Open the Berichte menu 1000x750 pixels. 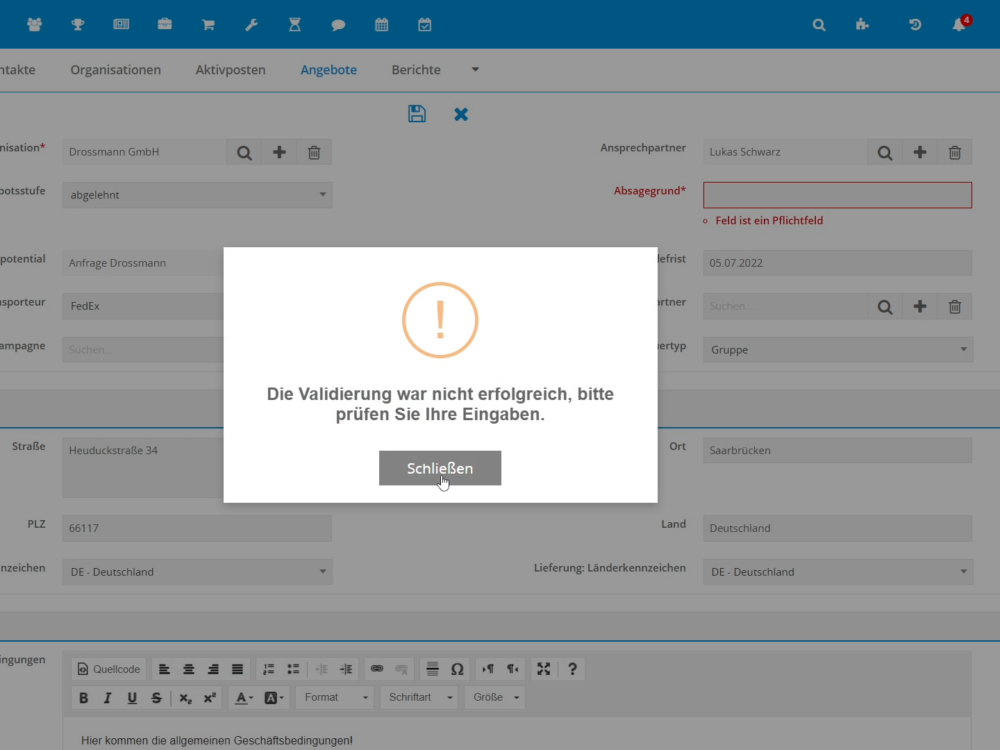[x=416, y=70]
